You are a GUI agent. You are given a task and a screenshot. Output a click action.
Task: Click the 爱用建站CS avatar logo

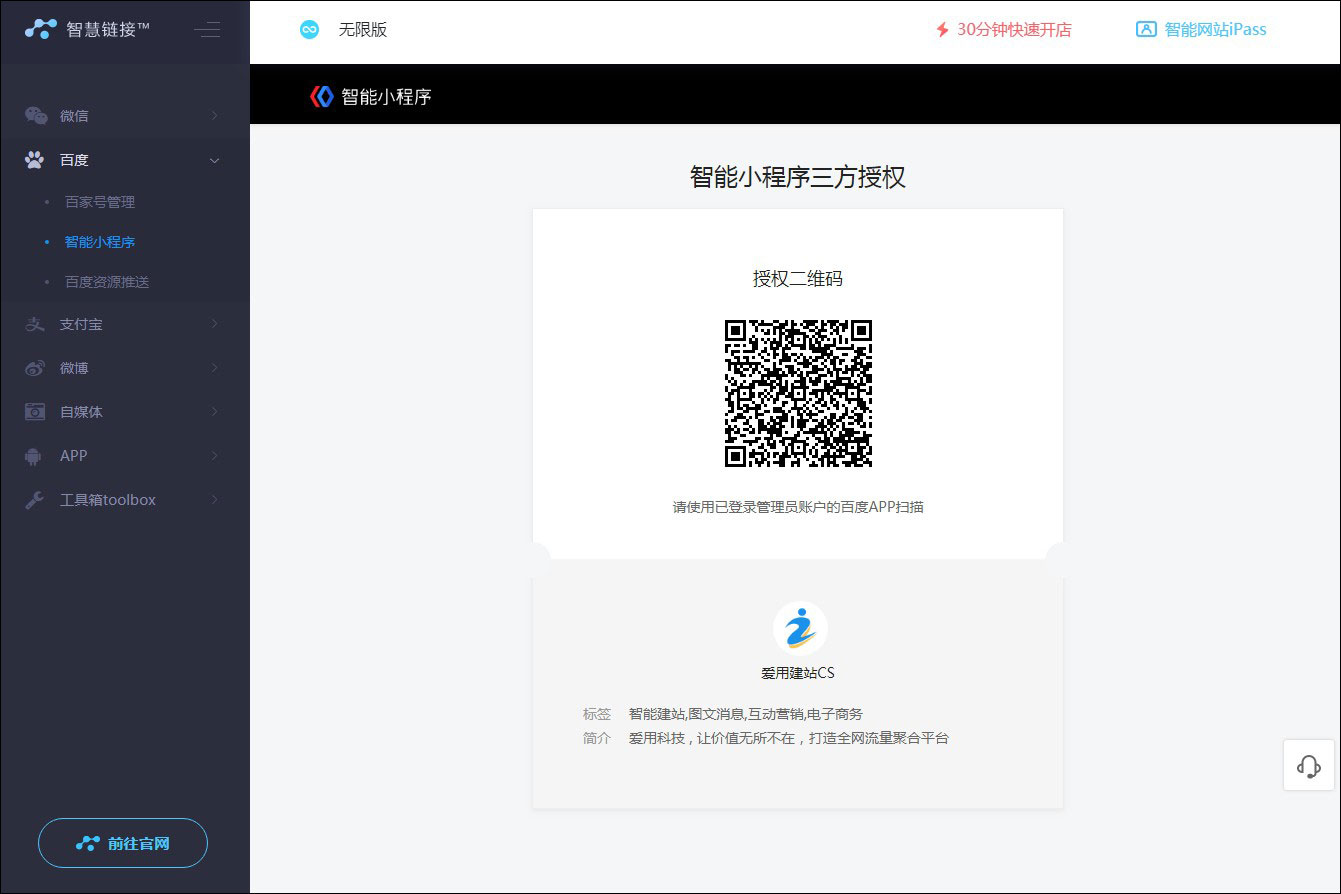click(x=800, y=628)
